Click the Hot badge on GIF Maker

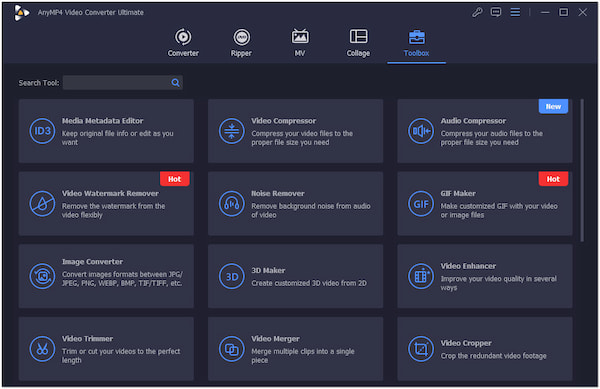point(553,179)
